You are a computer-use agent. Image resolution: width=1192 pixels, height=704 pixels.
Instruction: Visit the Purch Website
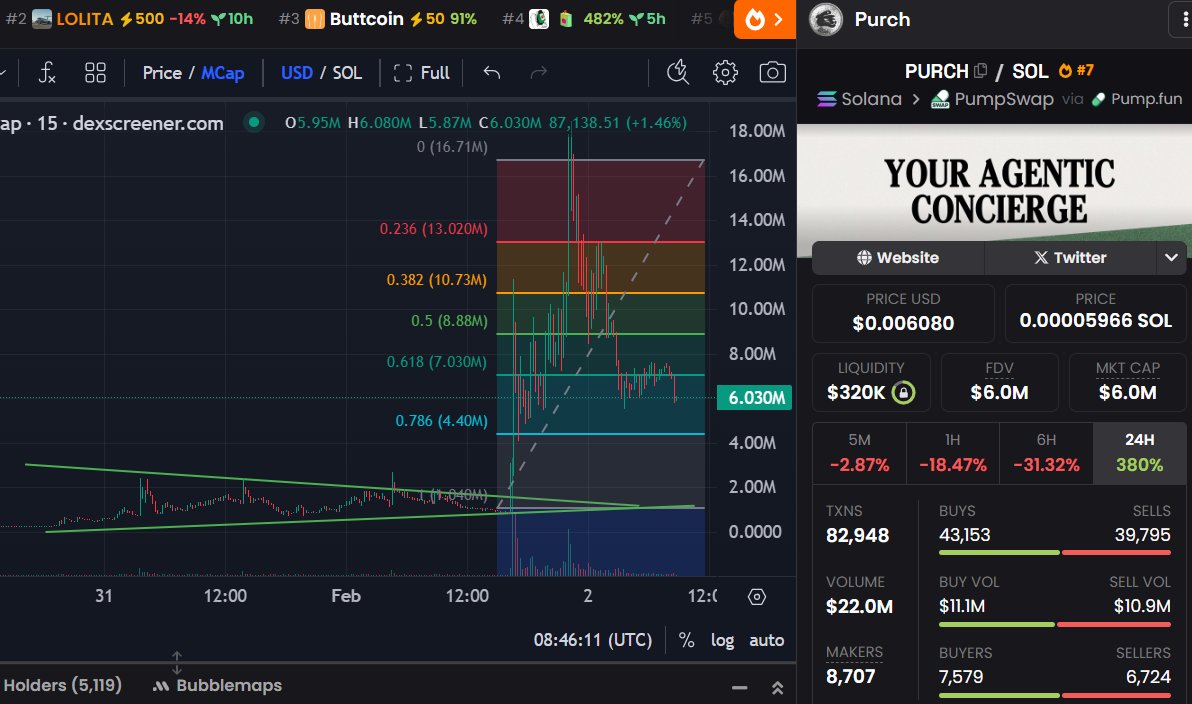tap(898, 258)
